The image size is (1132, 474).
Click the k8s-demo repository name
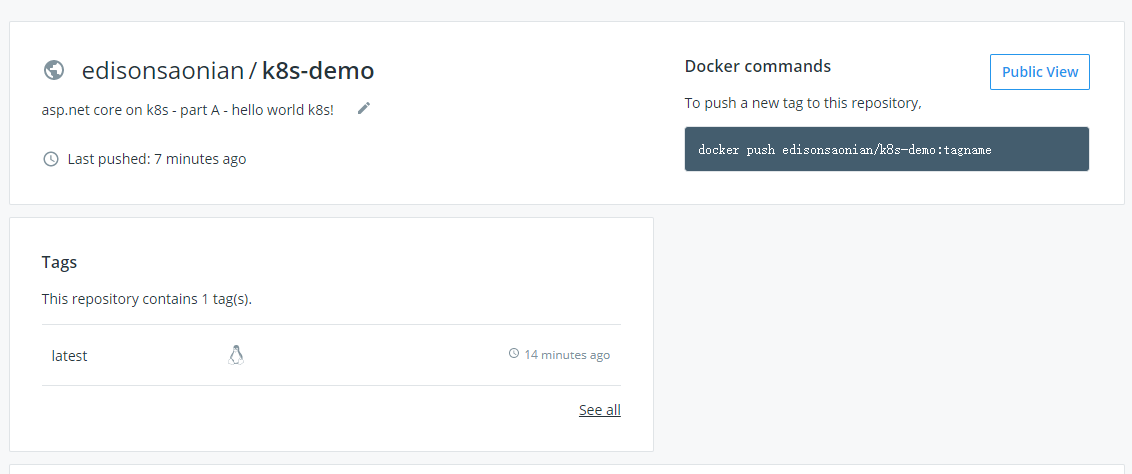(318, 71)
